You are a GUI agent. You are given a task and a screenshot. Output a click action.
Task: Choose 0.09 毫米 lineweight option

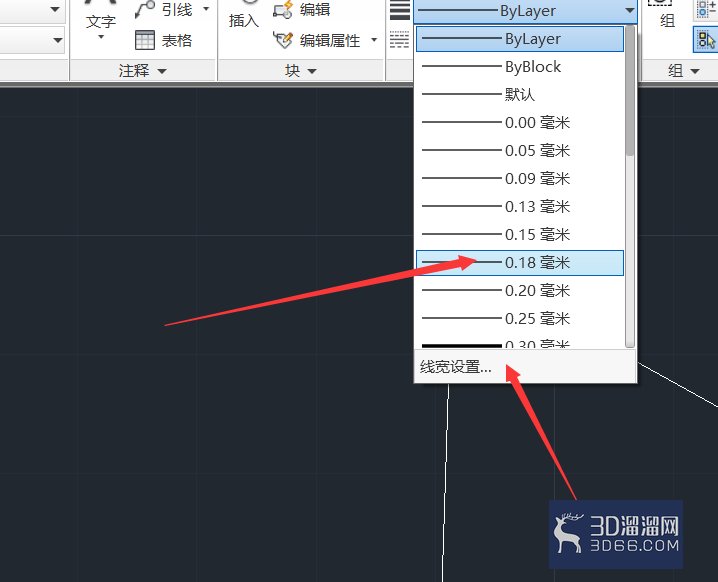point(520,179)
